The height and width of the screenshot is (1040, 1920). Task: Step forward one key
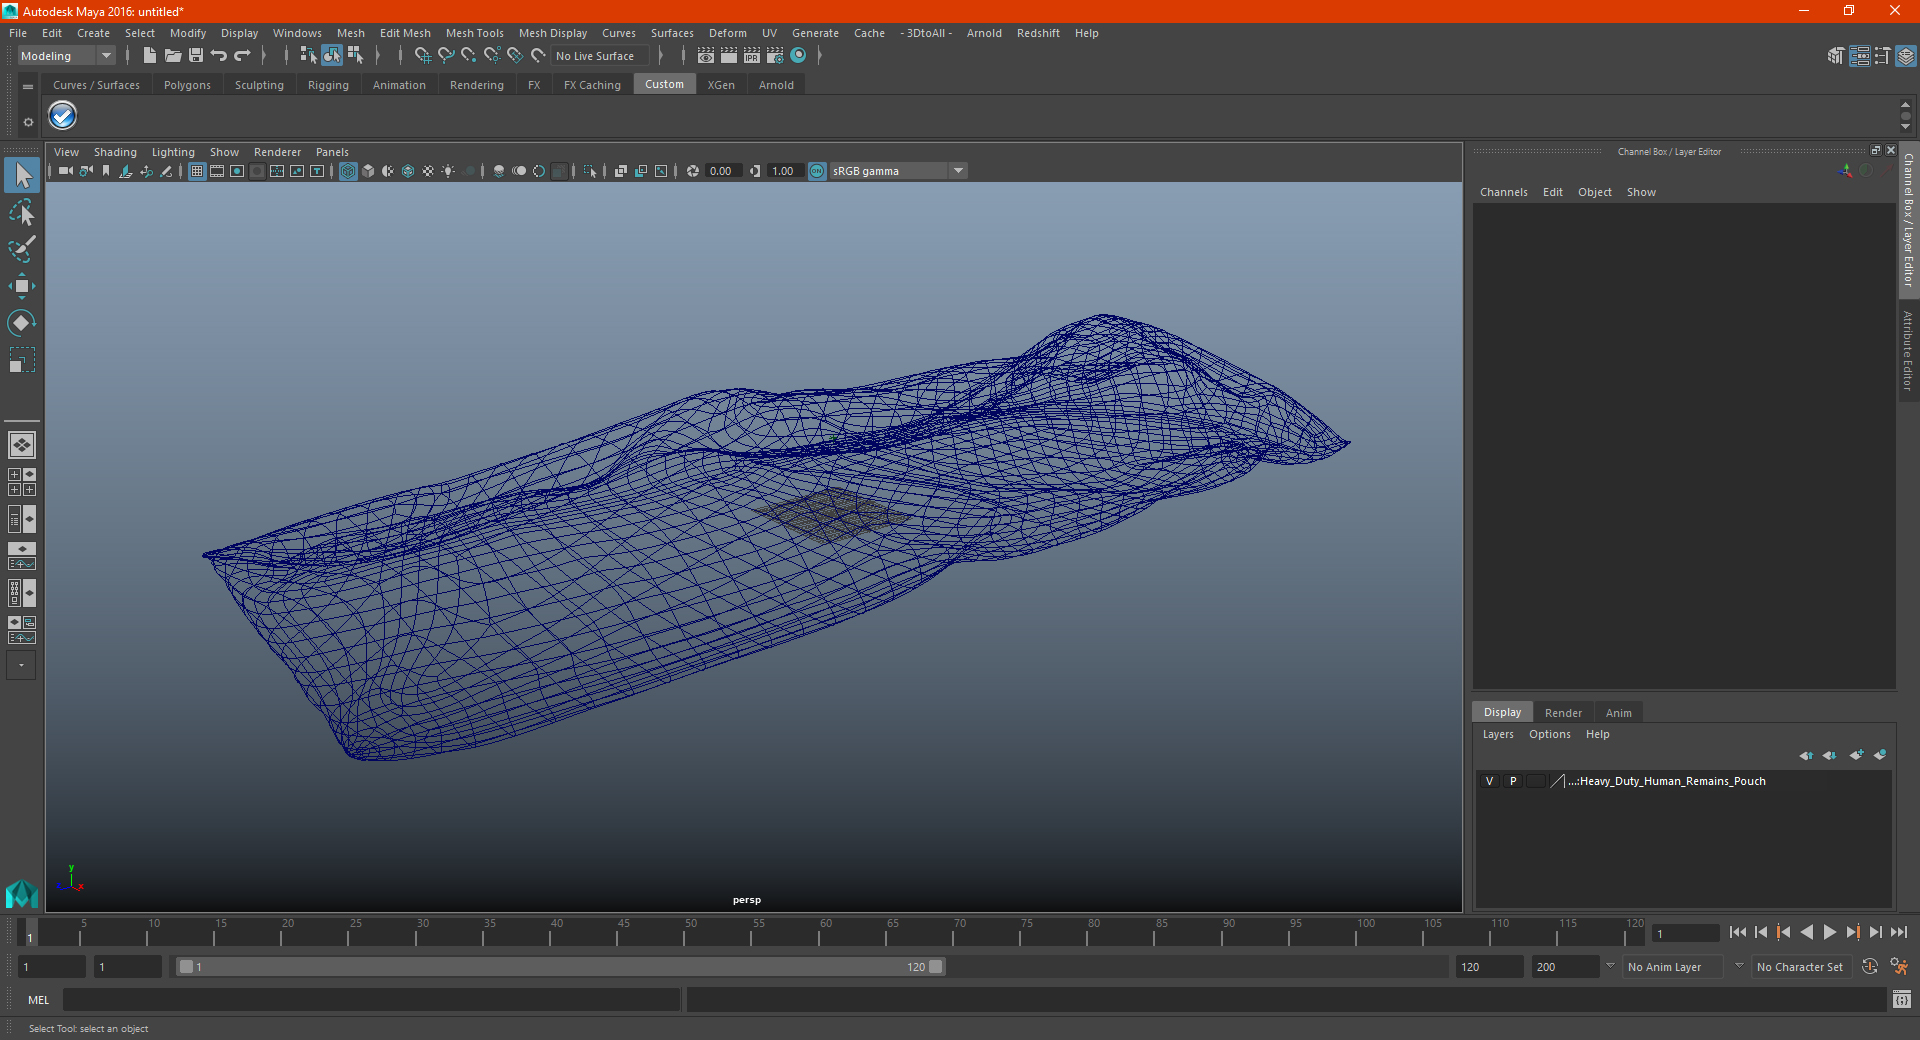tap(1853, 932)
